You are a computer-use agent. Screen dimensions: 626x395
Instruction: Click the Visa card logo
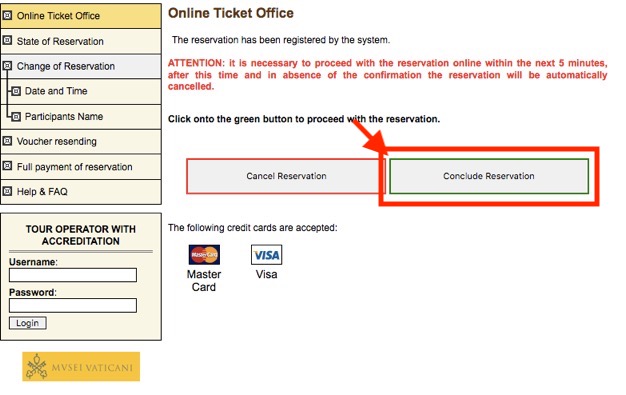266,255
